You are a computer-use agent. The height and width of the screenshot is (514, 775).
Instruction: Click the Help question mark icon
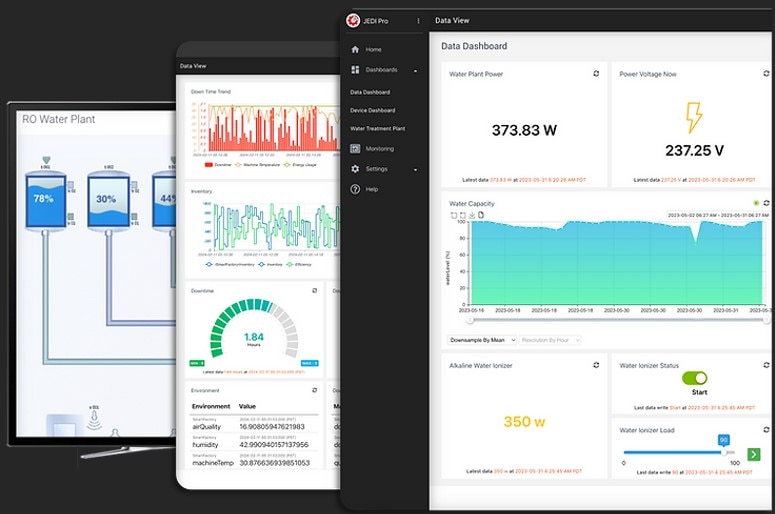coord(355,189)
